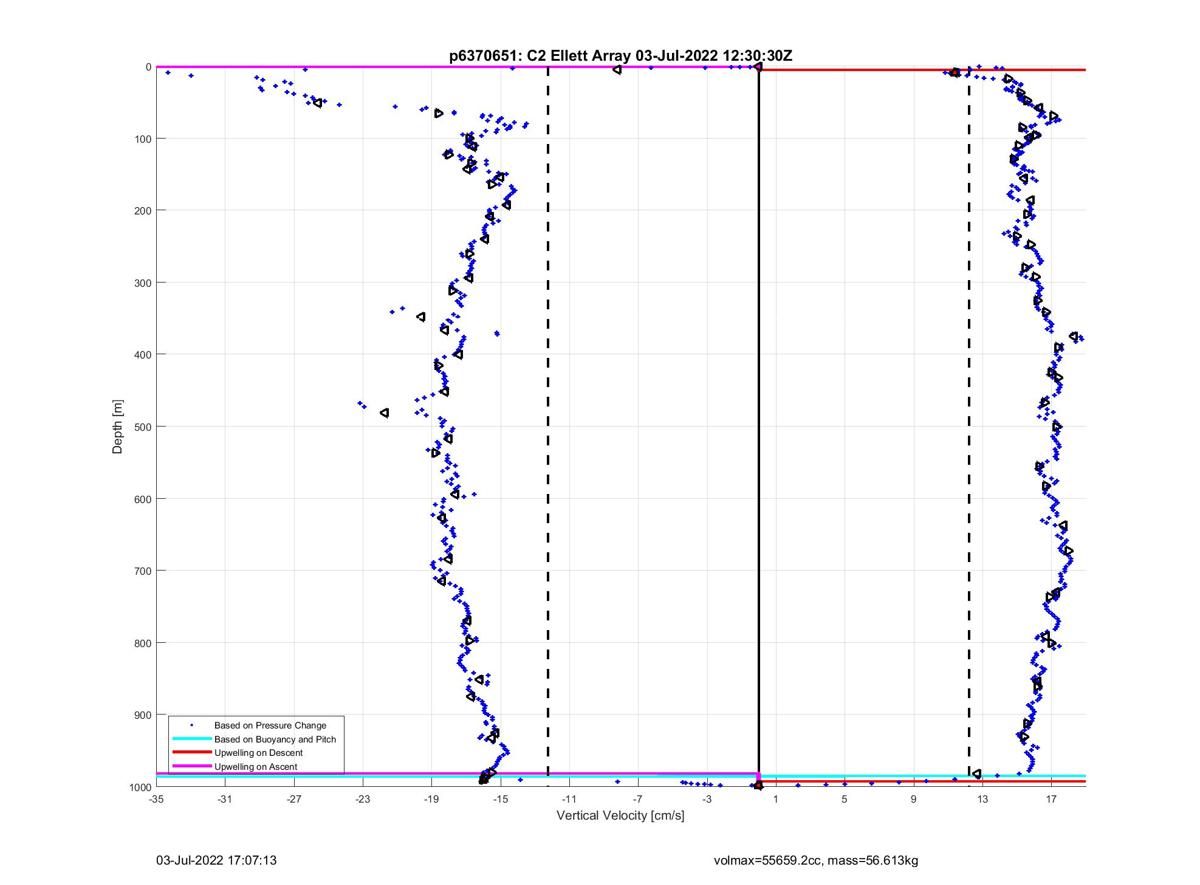Click y-axis tick label '200'

point(142,211)
